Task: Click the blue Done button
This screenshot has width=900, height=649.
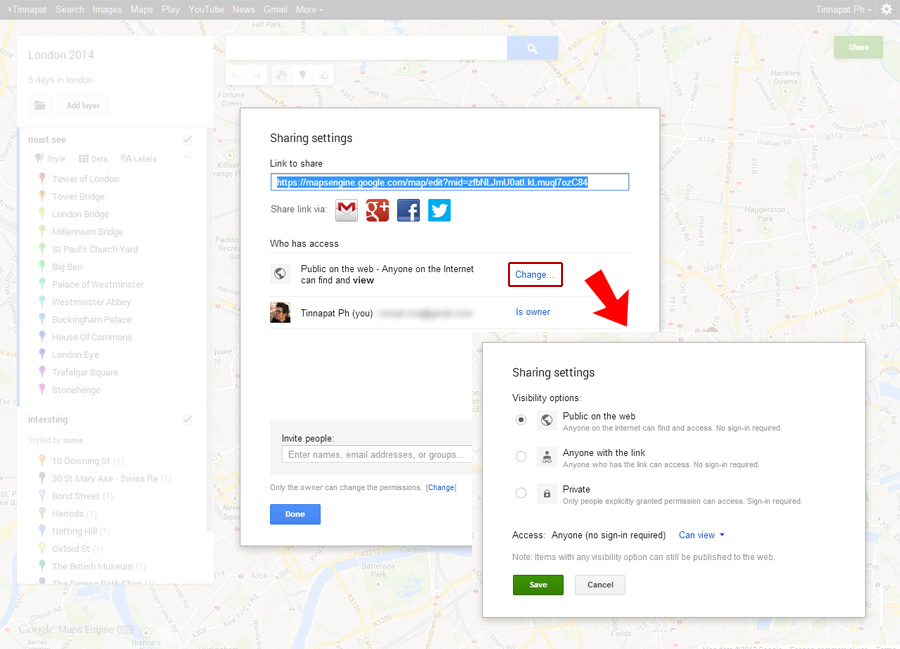Action: (x=295, y=514)
